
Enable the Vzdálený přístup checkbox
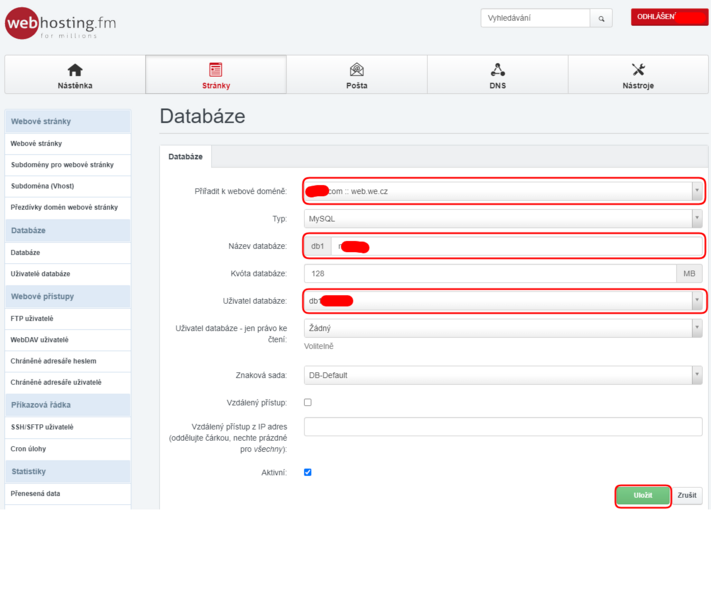click(x=308, y=402)
